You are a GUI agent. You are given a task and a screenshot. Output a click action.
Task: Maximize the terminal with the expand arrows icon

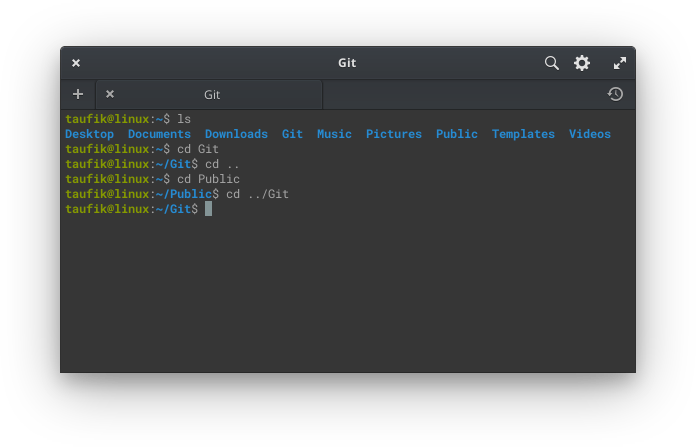(620, 63)
